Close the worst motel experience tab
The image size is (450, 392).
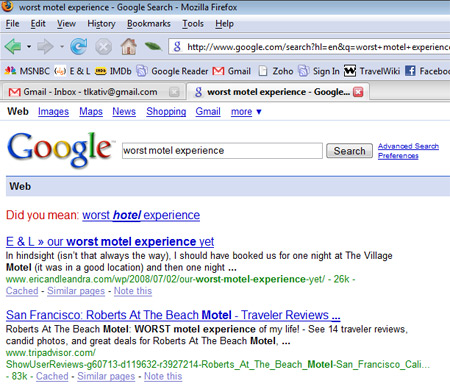coord(358,92)
